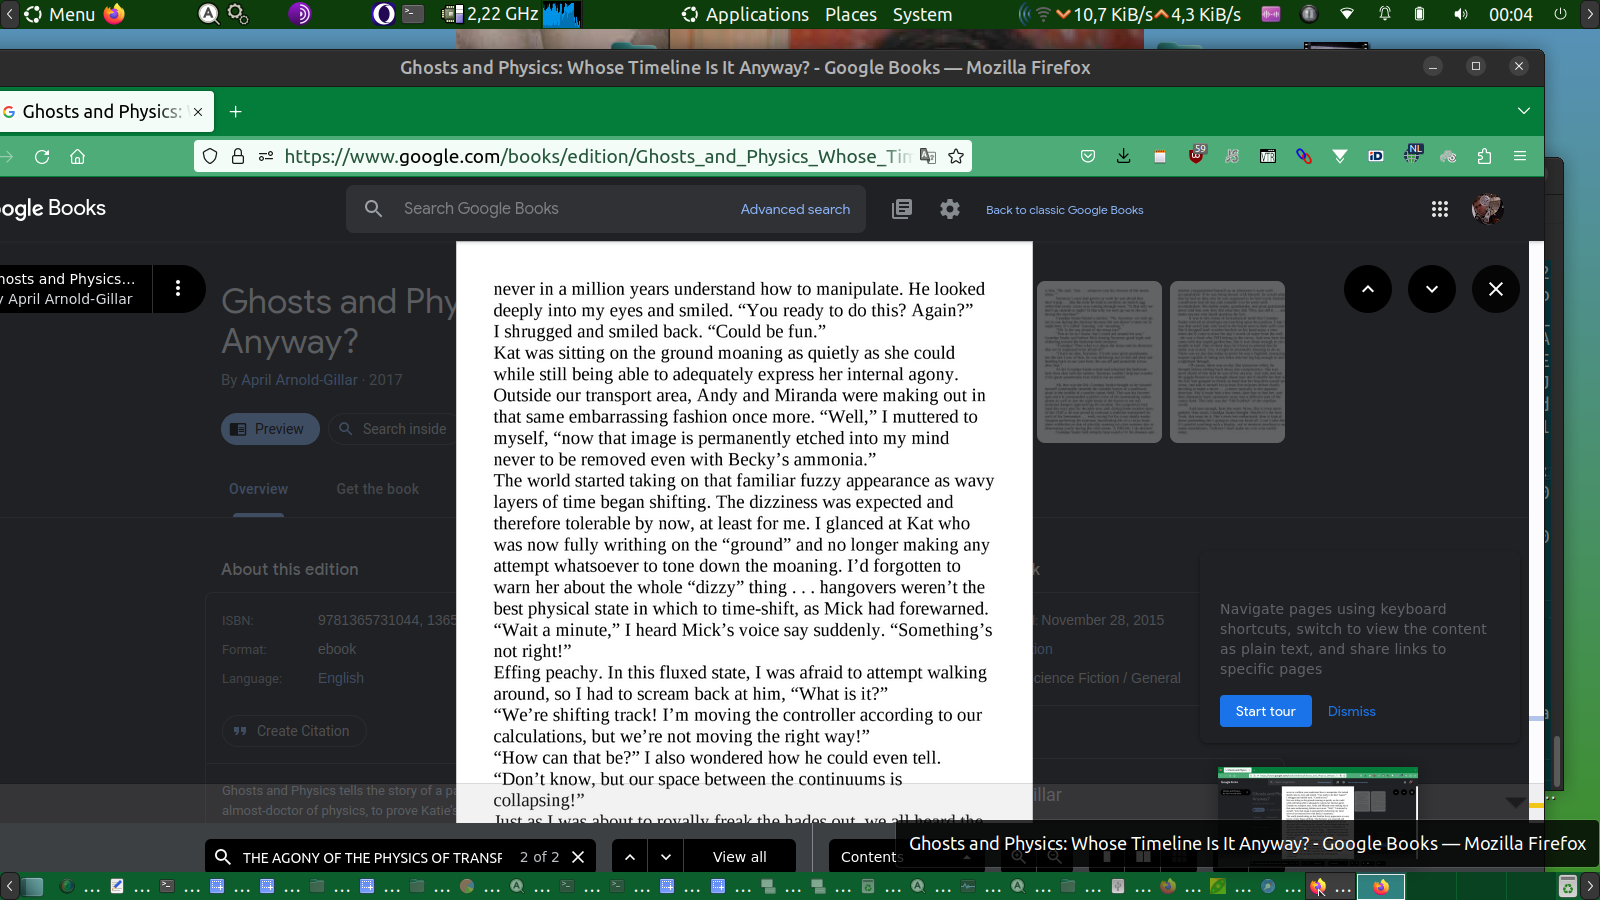View site security lock information
The height and width of the screenshot is (900, 1600).
(238, 156)
